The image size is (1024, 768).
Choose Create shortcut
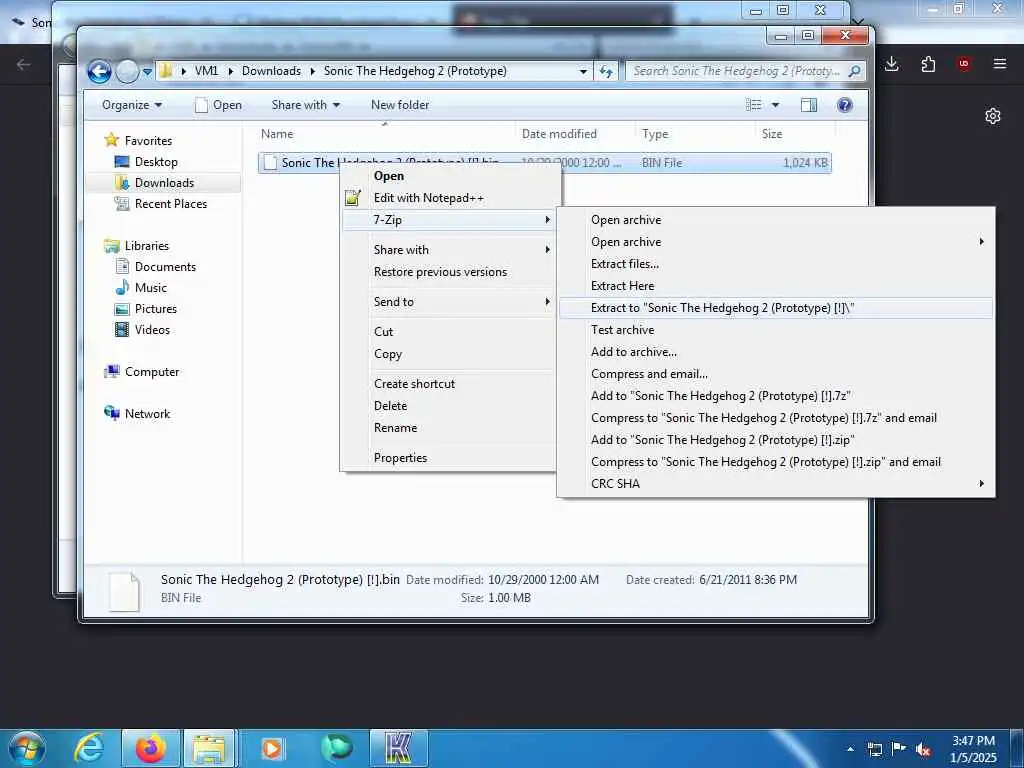point(451,384)
